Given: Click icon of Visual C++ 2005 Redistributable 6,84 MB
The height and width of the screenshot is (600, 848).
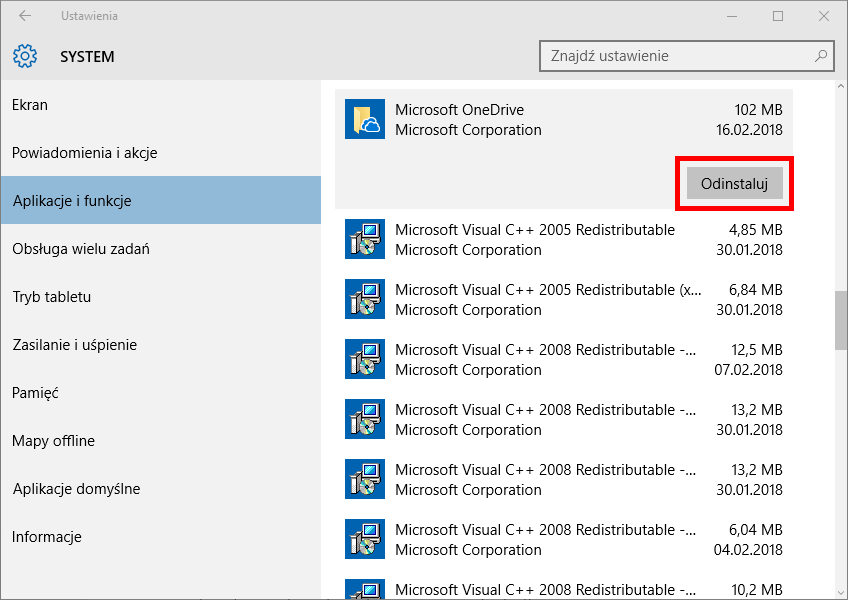Looking at the screenshot, I should tap(365, 299).
